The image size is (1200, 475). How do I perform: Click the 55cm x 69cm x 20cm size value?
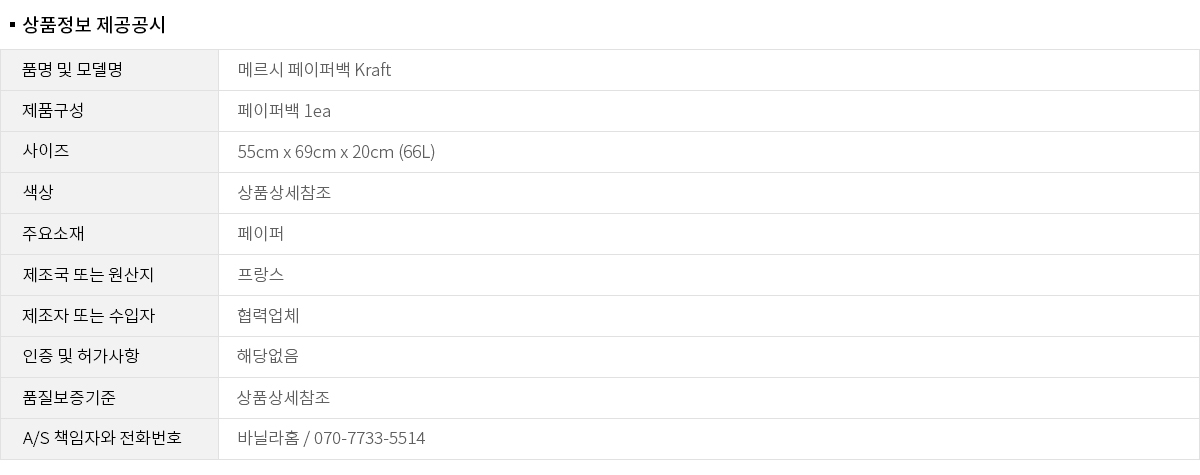click(x=336, y=152)
